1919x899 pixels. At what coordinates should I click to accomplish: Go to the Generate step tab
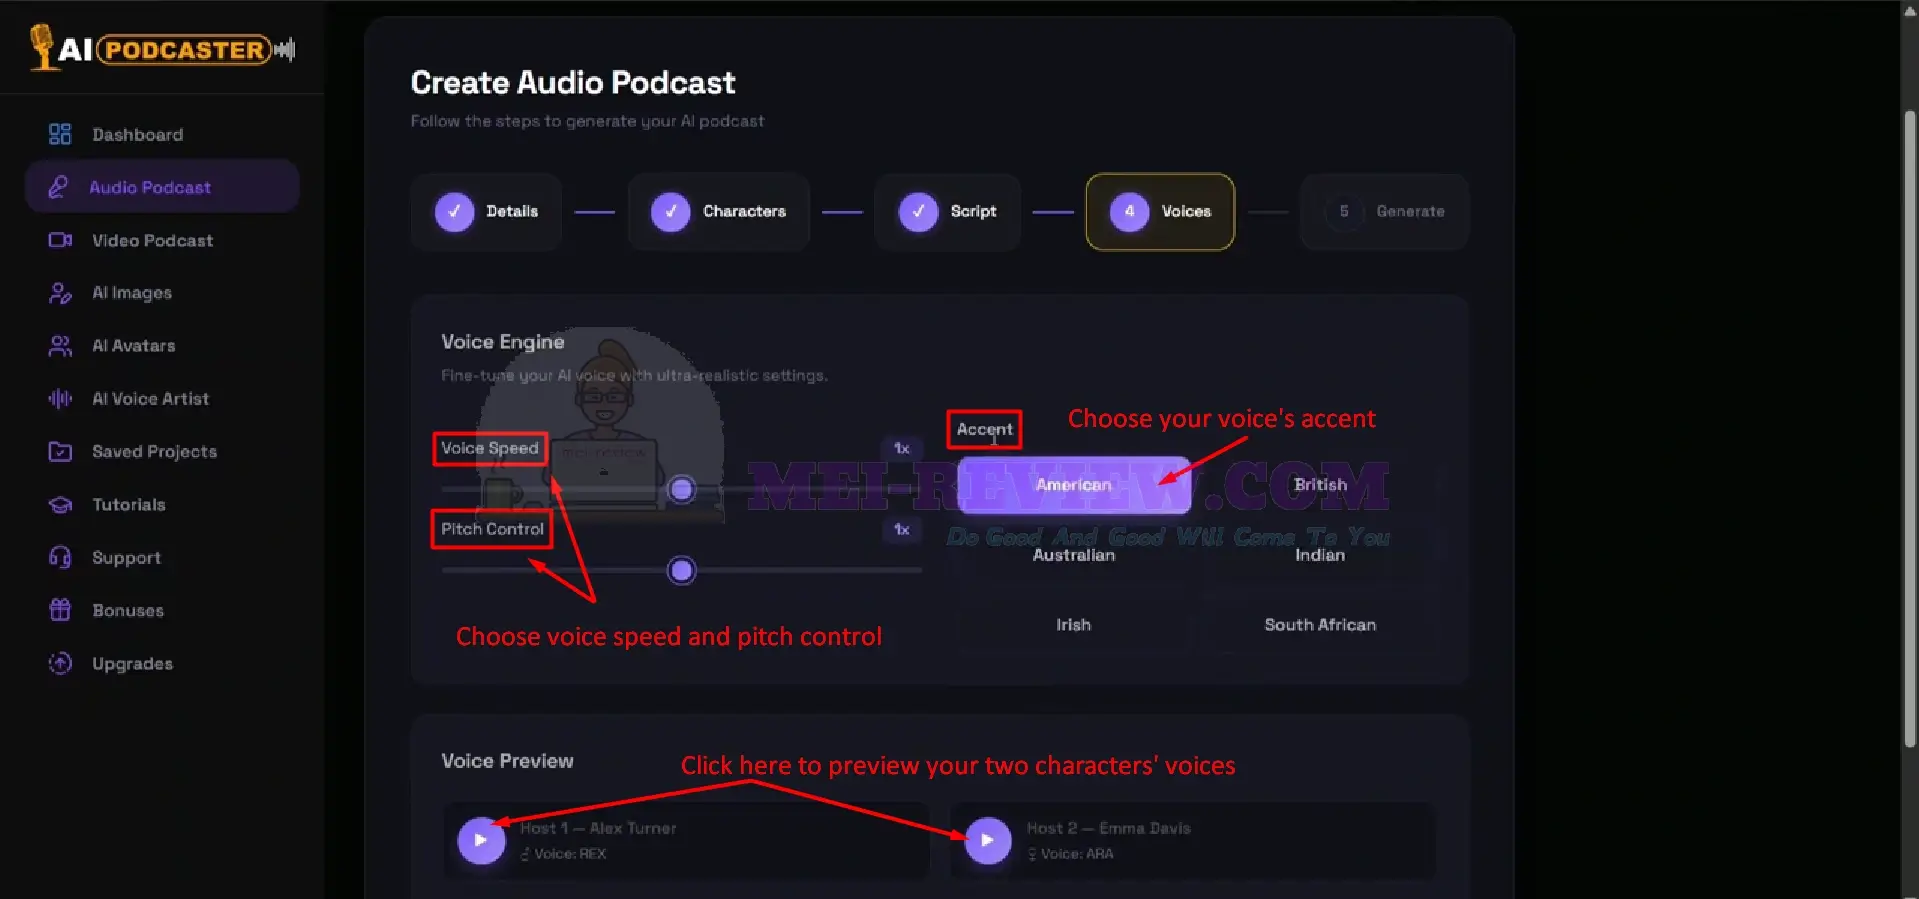coord(1384,212)
